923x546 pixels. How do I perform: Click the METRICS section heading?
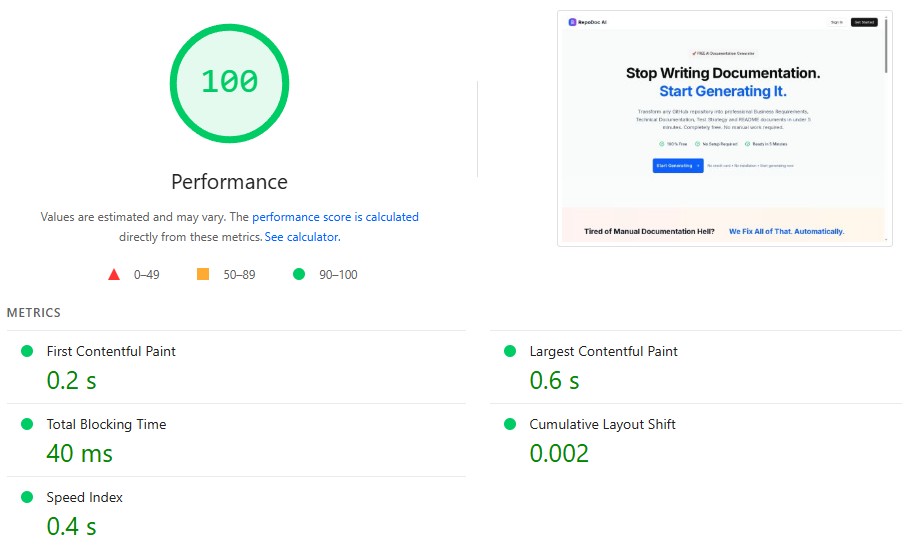tap(34, 313)
